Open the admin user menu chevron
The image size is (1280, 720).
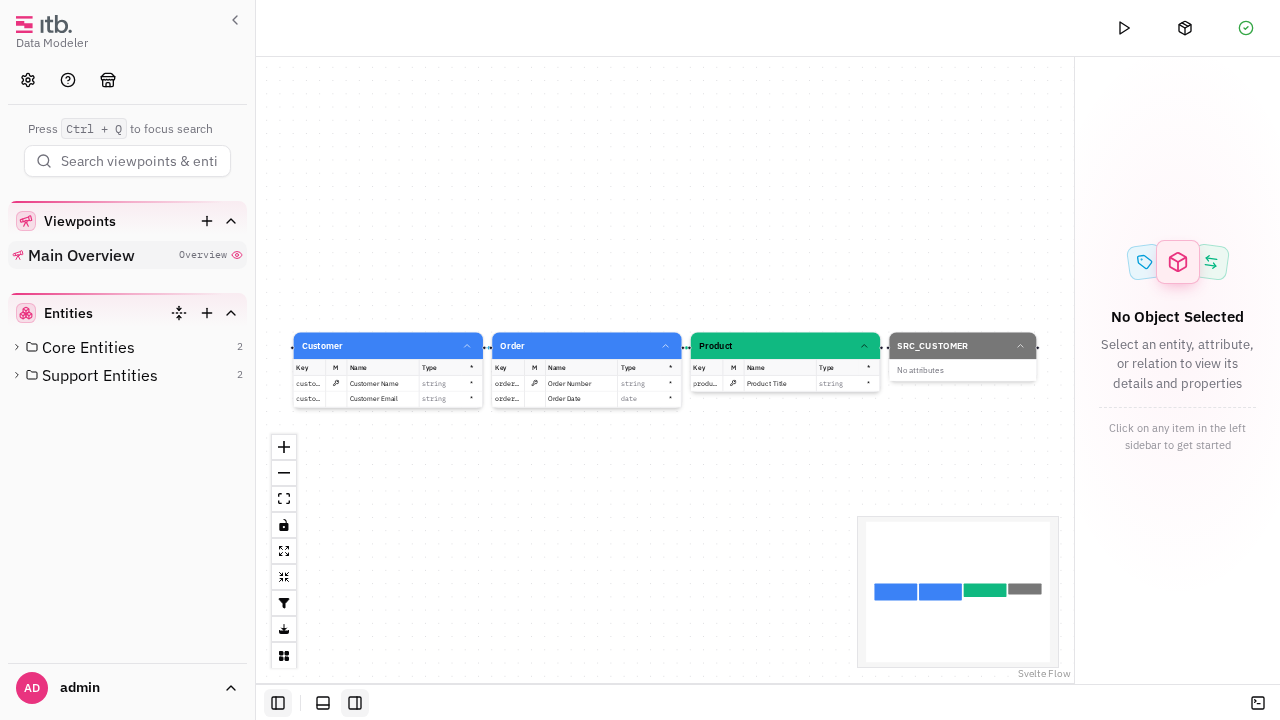231,688
